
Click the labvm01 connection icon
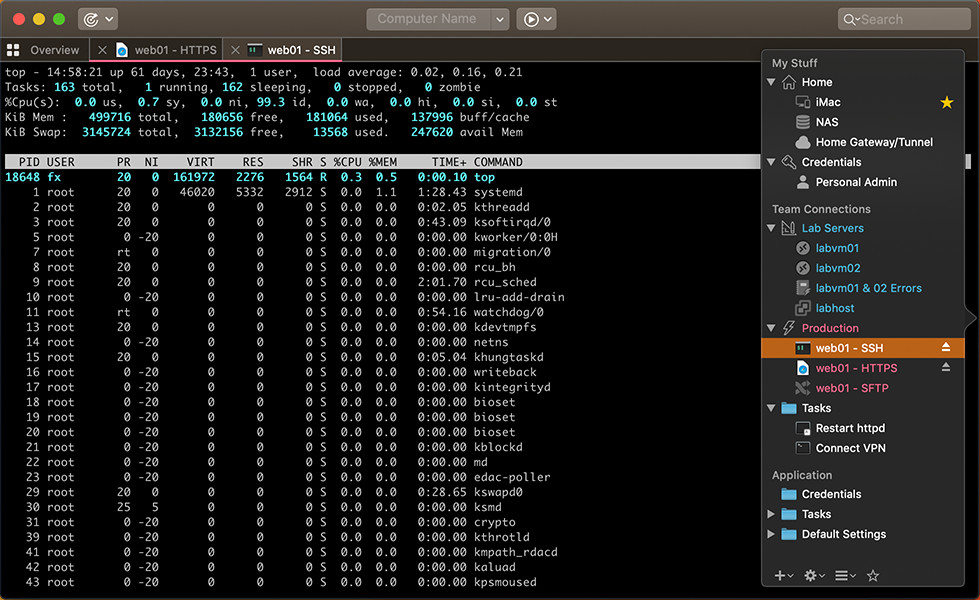[802, 248]
